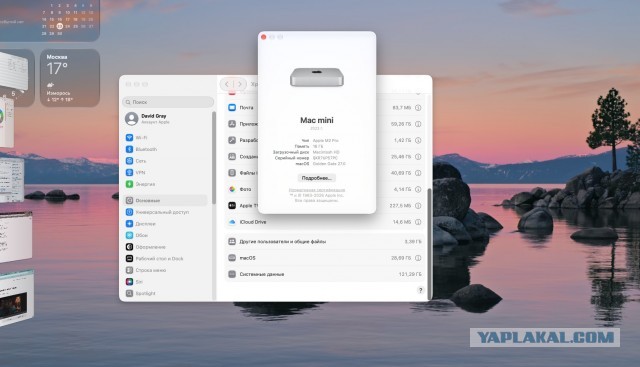Image resolution: width=640 pixels, height=367 pixels.
Task: Show info for the 227,5 МБ row
Action: pyautogui.click(x=418, y=206)
